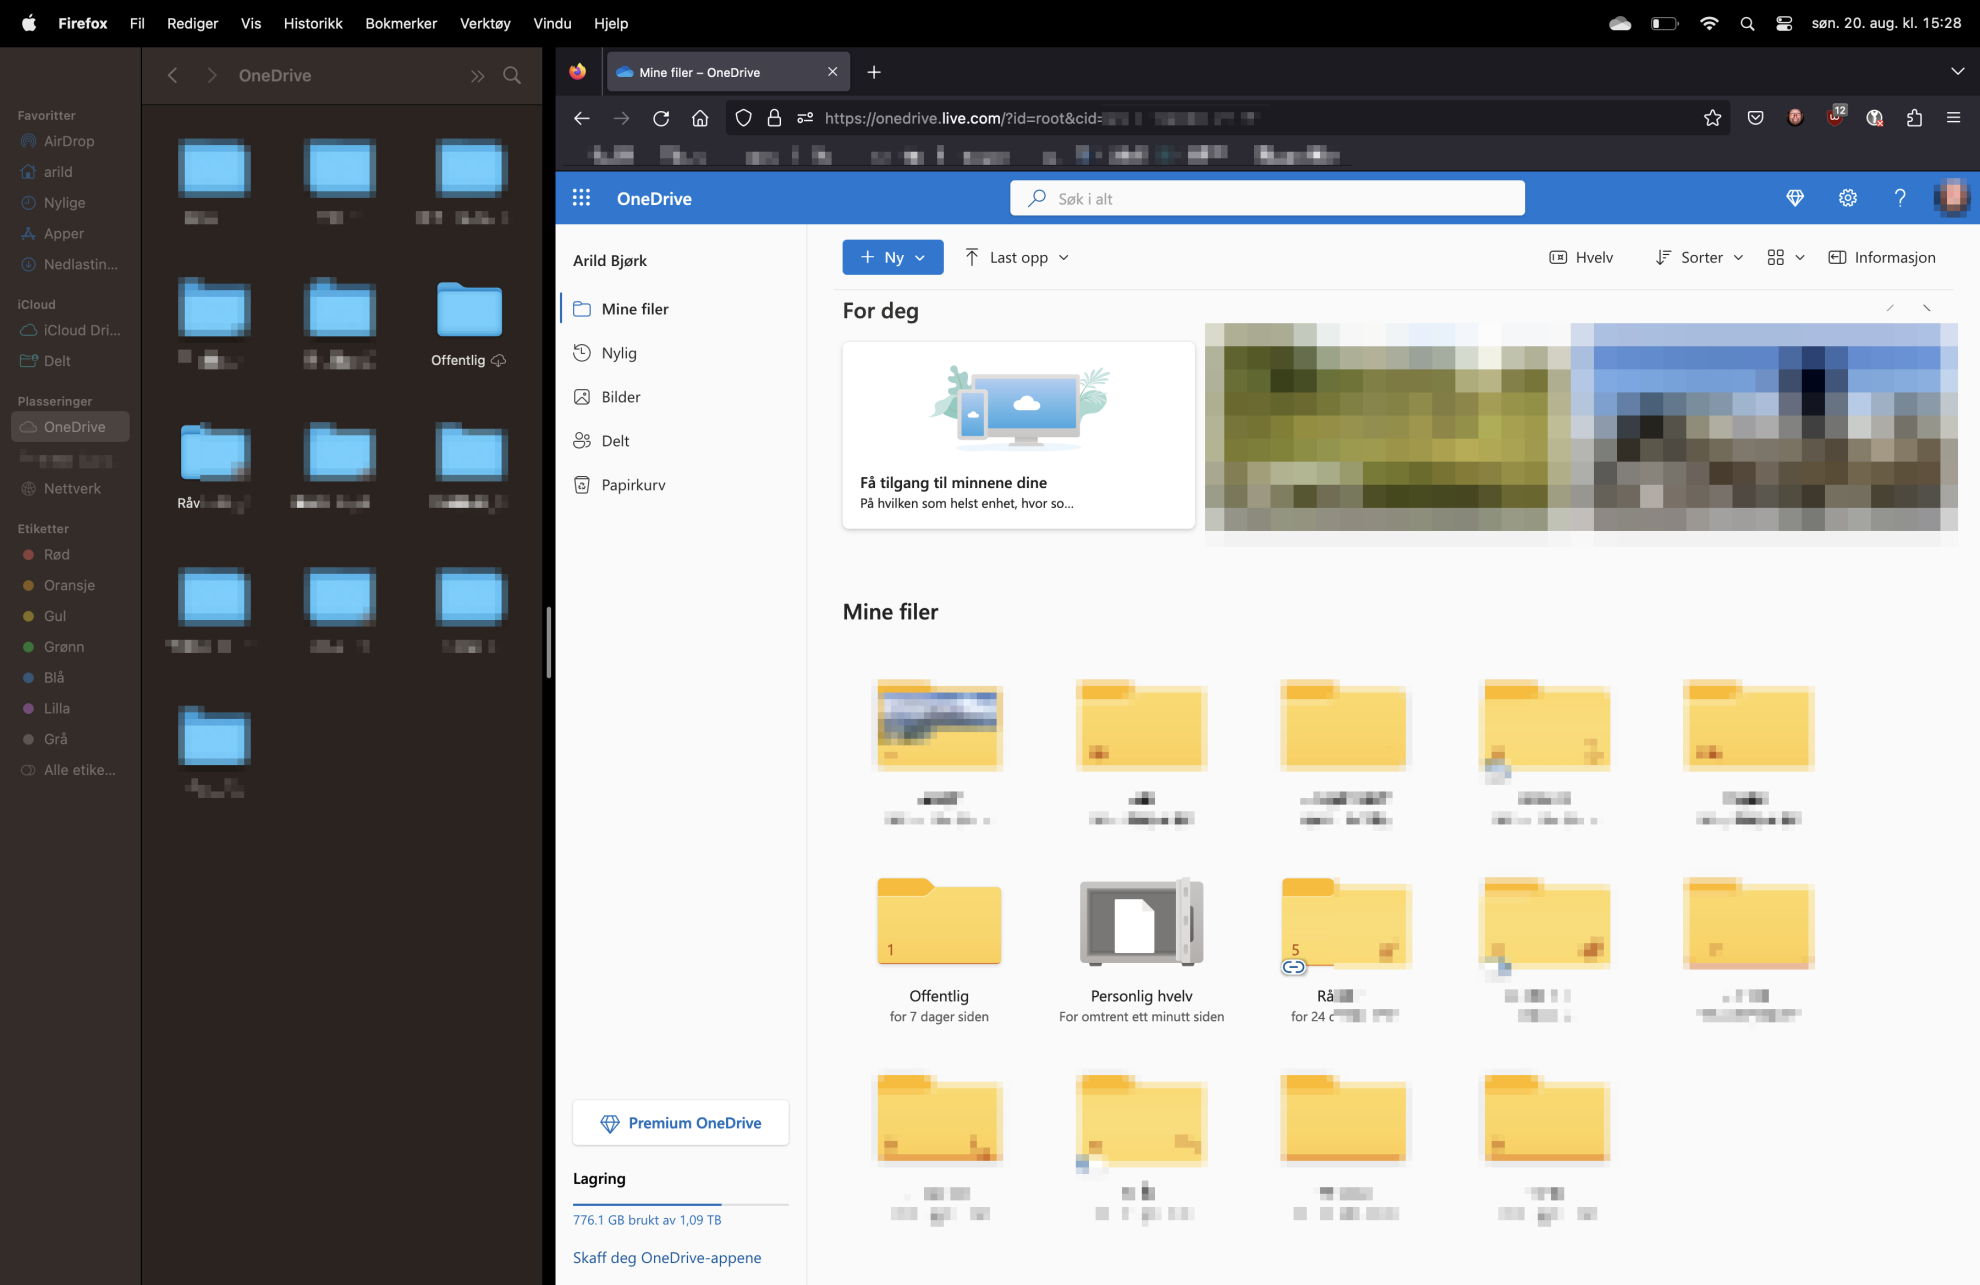Open the Sorter sort dropdown
Image resolution: width=1980 pixels, height=1285 pixels.
(1700, 257)
